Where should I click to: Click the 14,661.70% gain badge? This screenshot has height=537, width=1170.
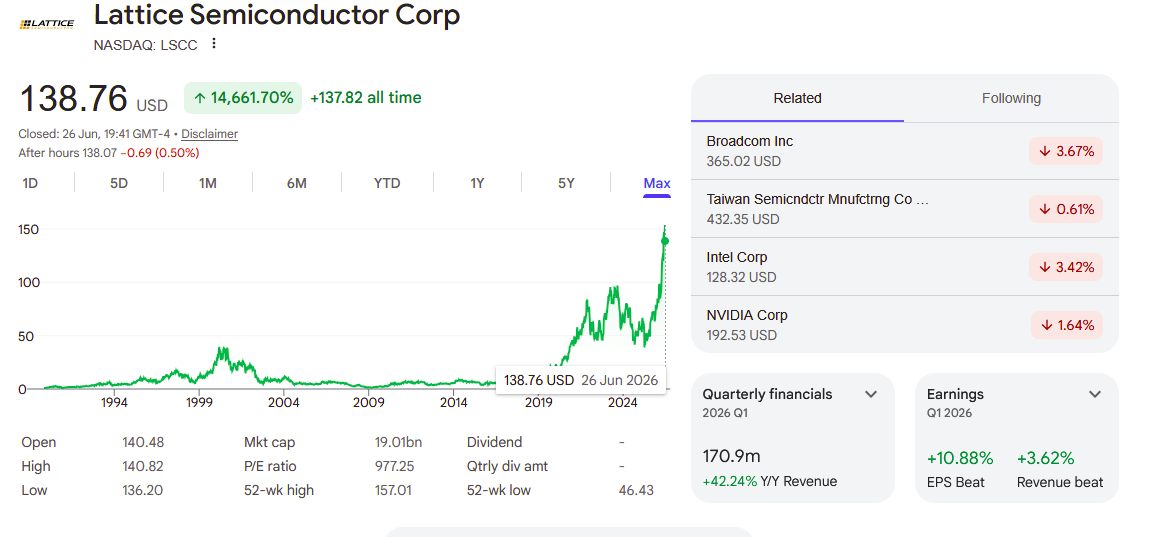243,98
